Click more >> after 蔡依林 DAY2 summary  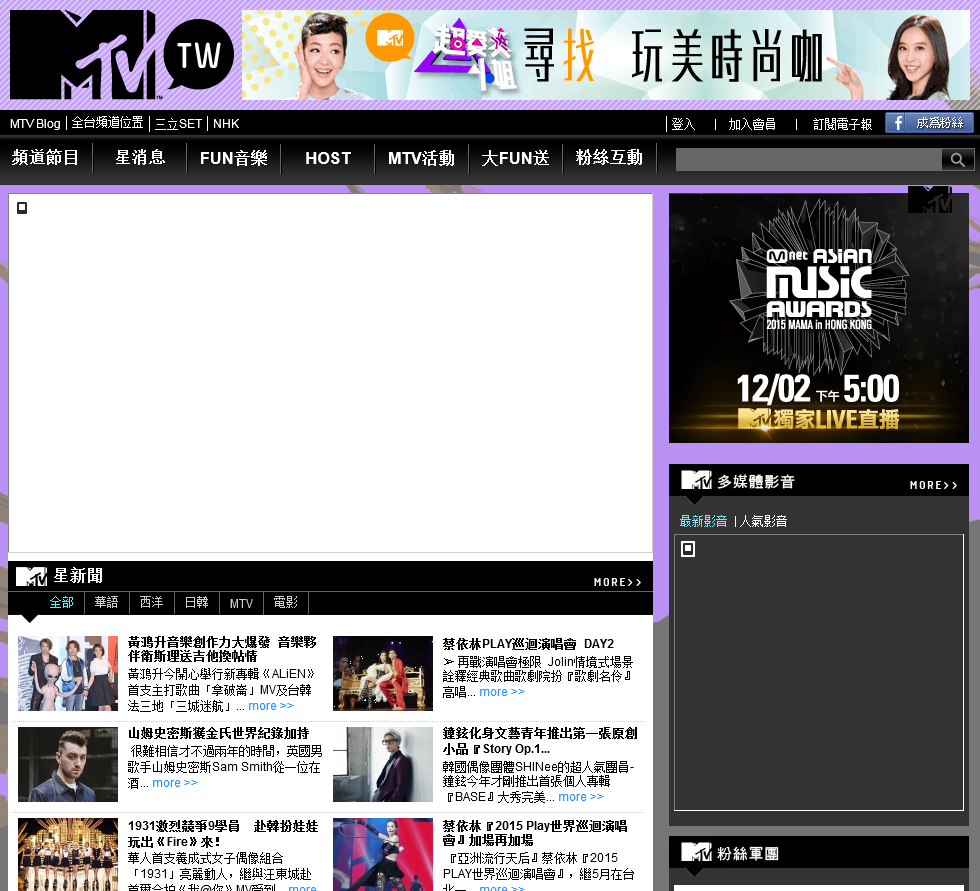[502, 692]
